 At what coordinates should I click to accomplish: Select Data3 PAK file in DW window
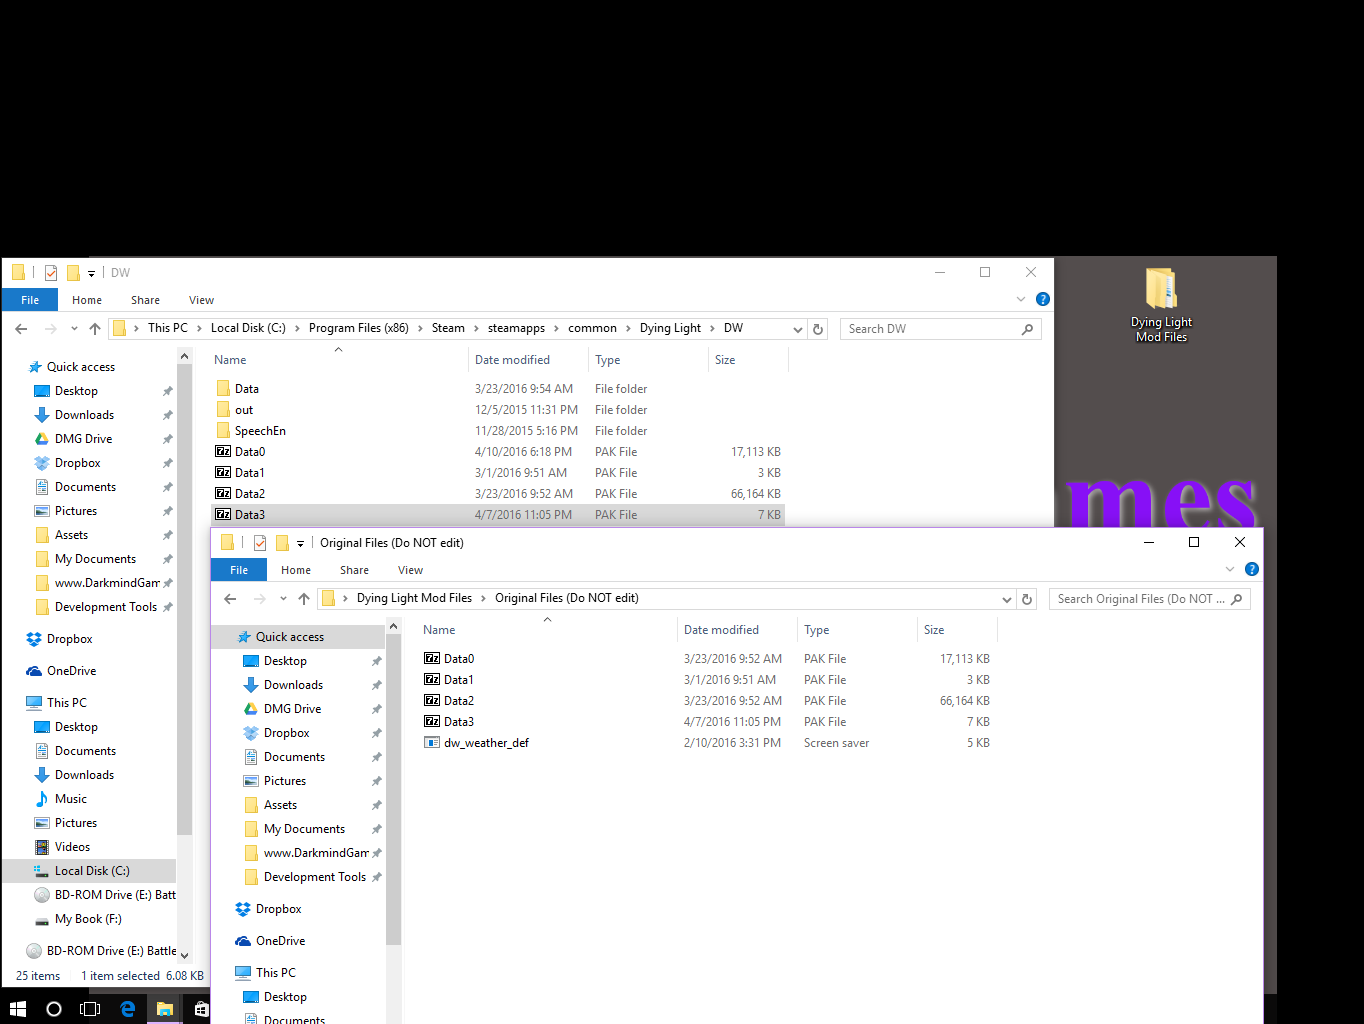point(250,515)
